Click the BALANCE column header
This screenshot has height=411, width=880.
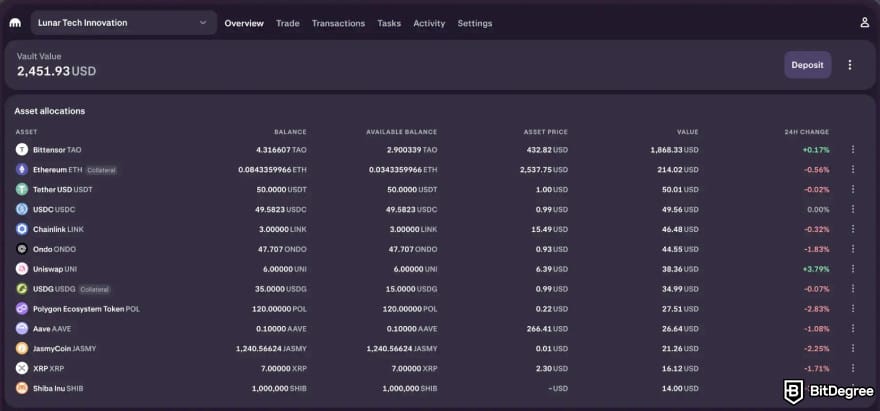pos(290,132)
